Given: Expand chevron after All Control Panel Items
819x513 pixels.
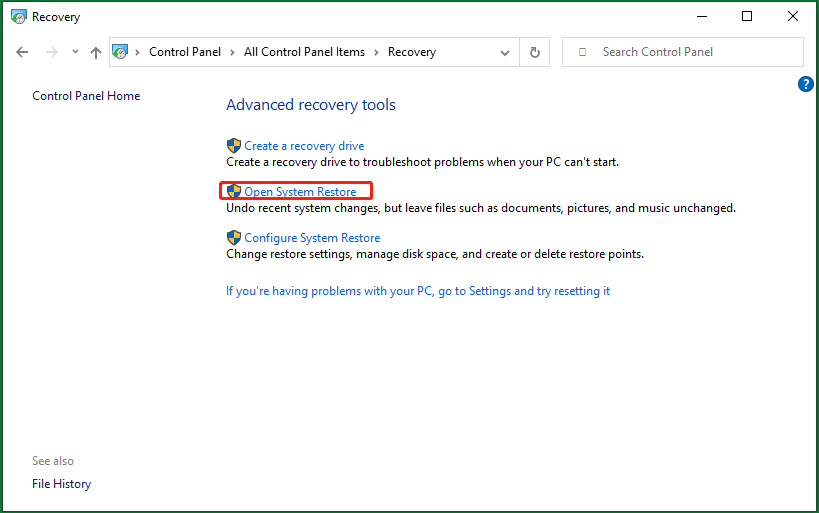Looking at the screenshot, I should tap(376, 52).
